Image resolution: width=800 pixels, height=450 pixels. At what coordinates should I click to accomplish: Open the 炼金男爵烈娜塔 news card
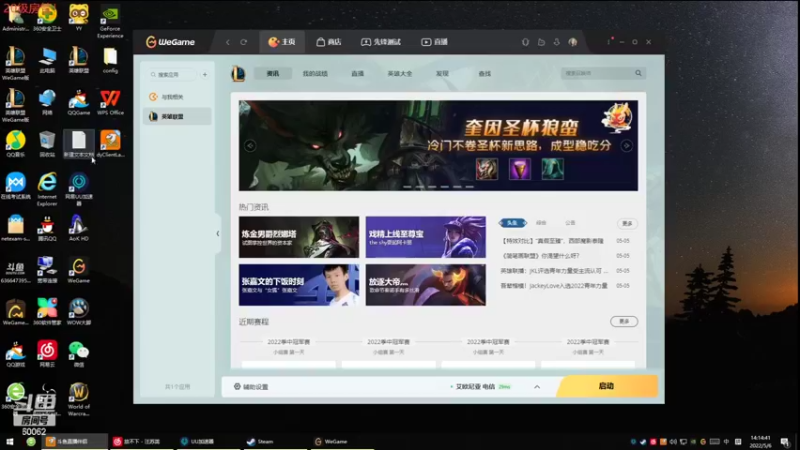(299, 237)
